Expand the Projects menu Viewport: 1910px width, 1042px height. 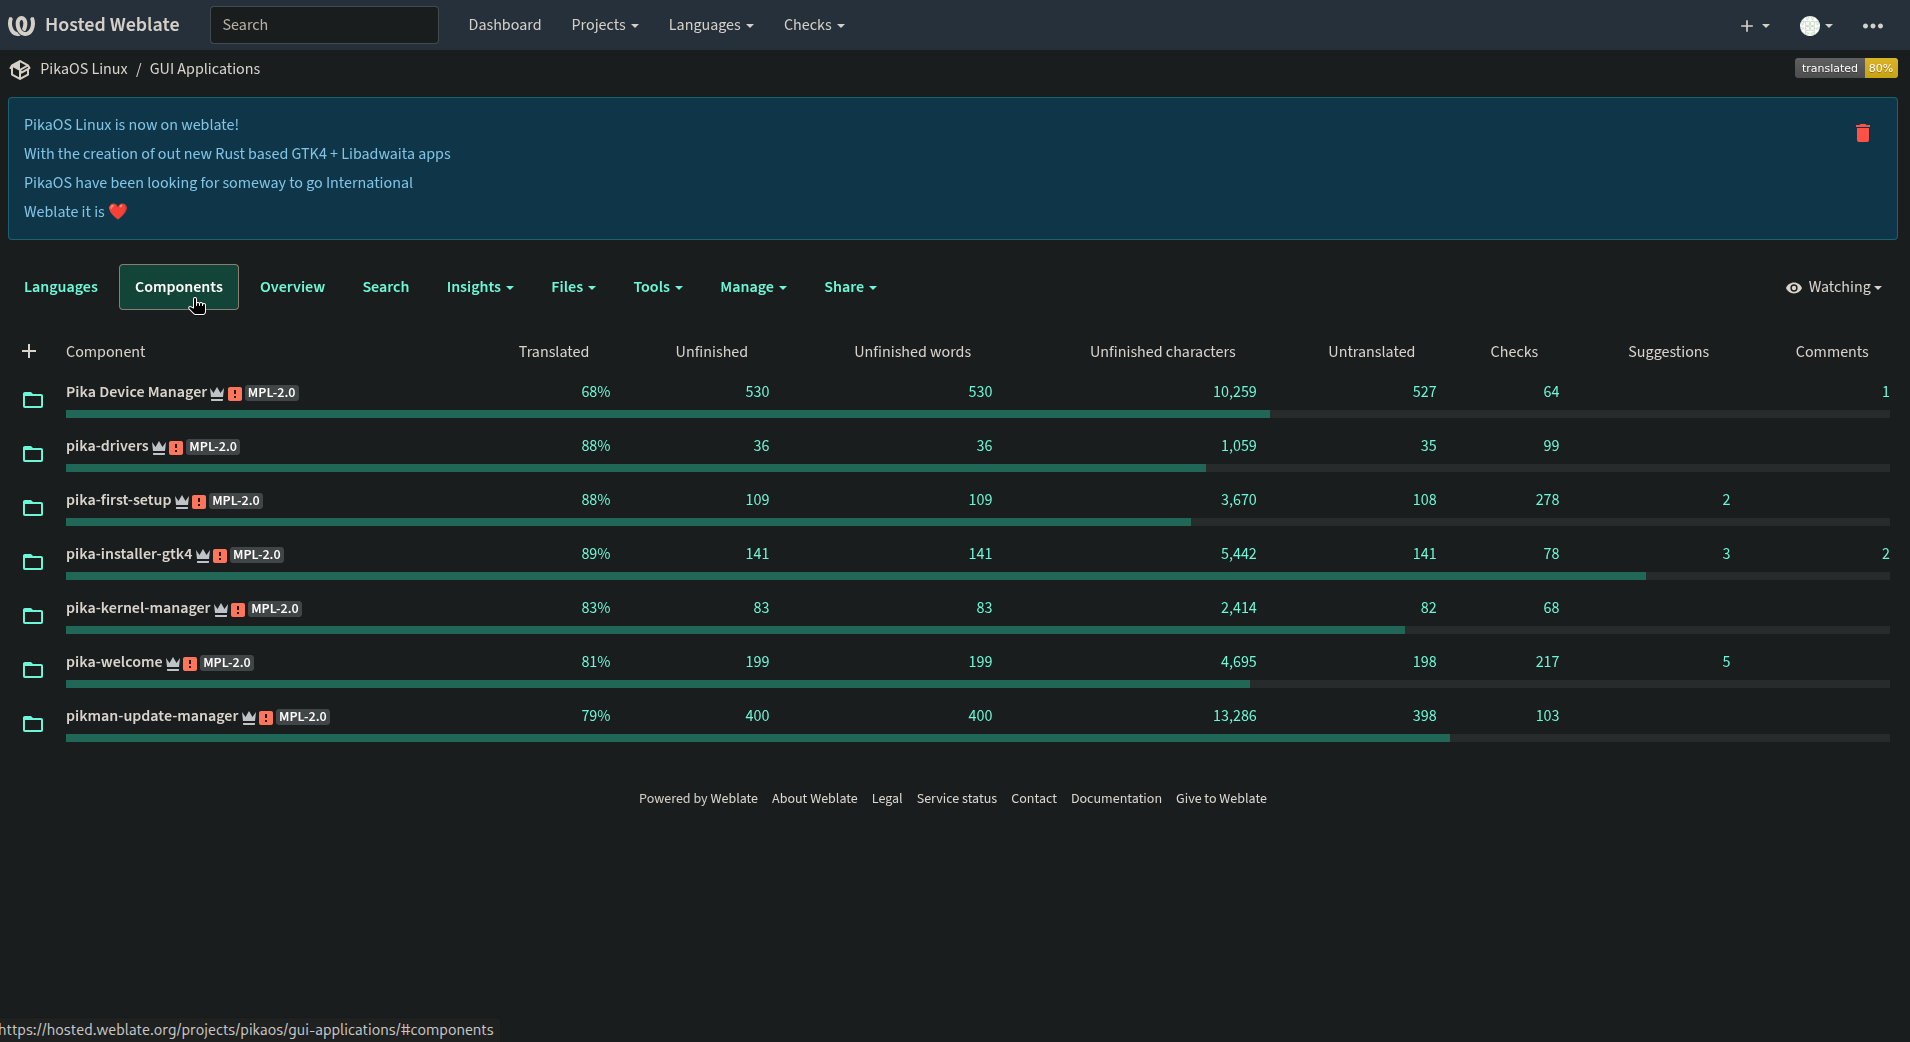click(604, 25)
